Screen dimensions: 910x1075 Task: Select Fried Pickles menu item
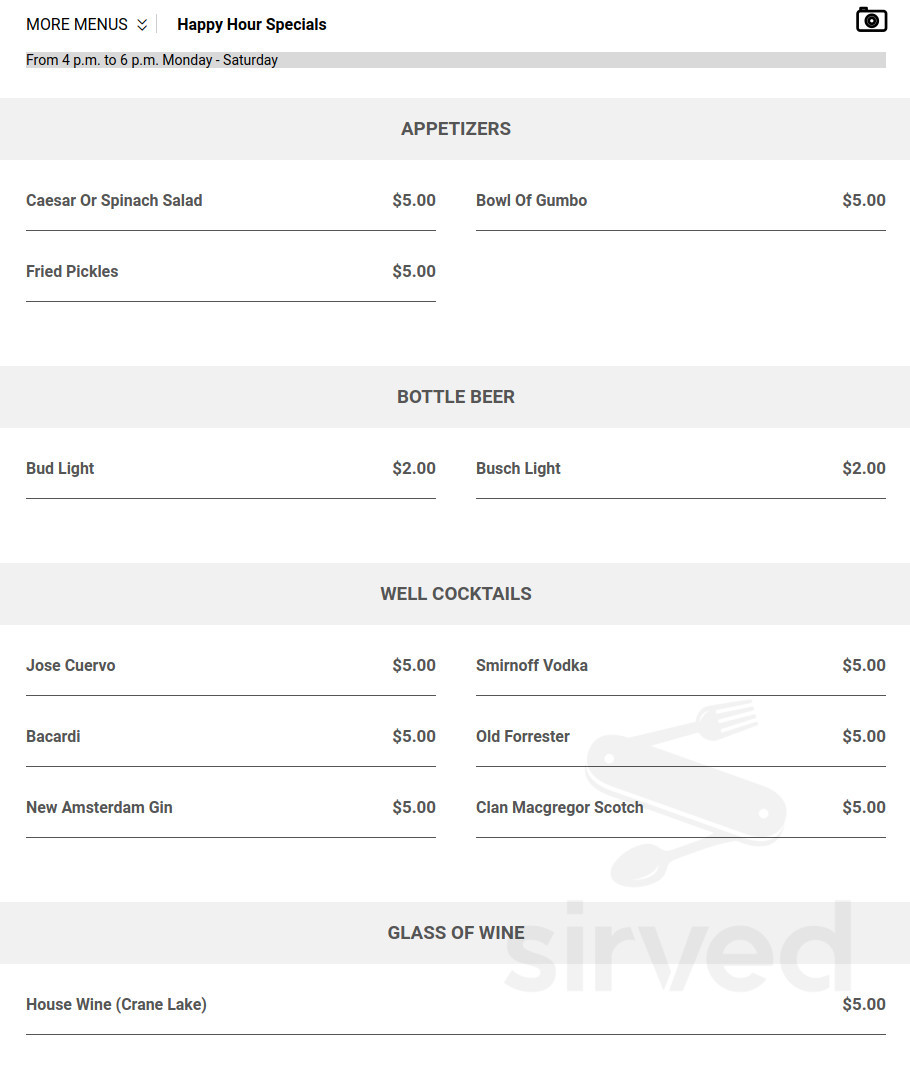click(x=230, y=271)
